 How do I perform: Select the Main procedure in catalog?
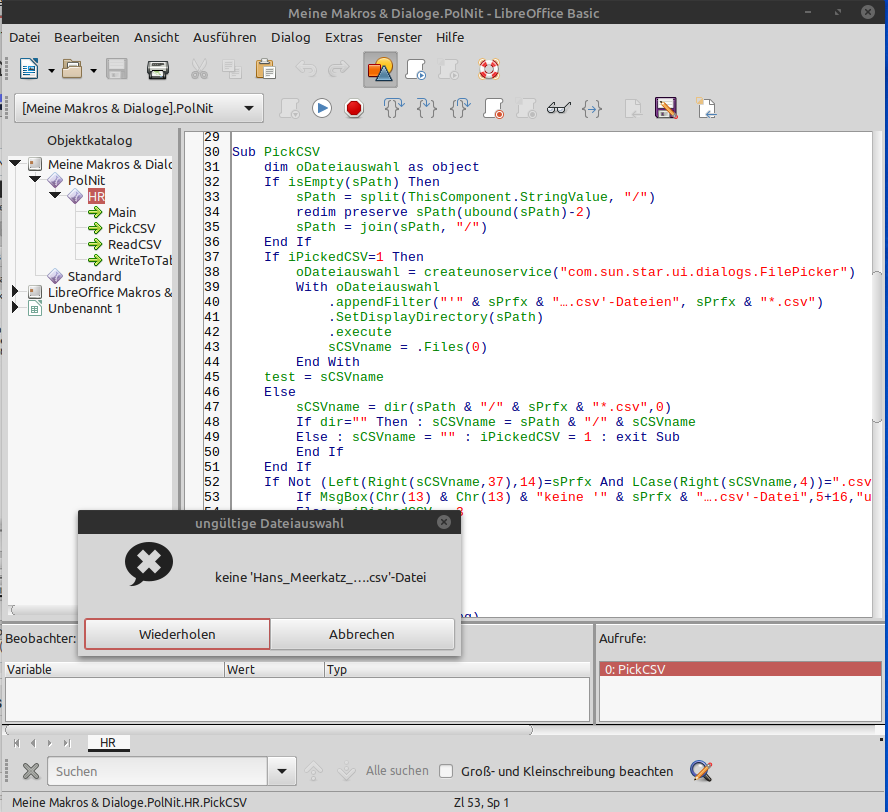(122, 212)
